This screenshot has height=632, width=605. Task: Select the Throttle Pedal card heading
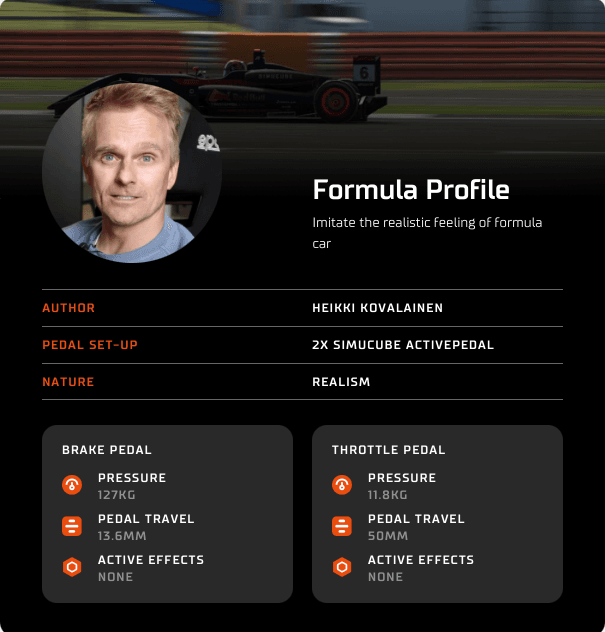[389, 450]
